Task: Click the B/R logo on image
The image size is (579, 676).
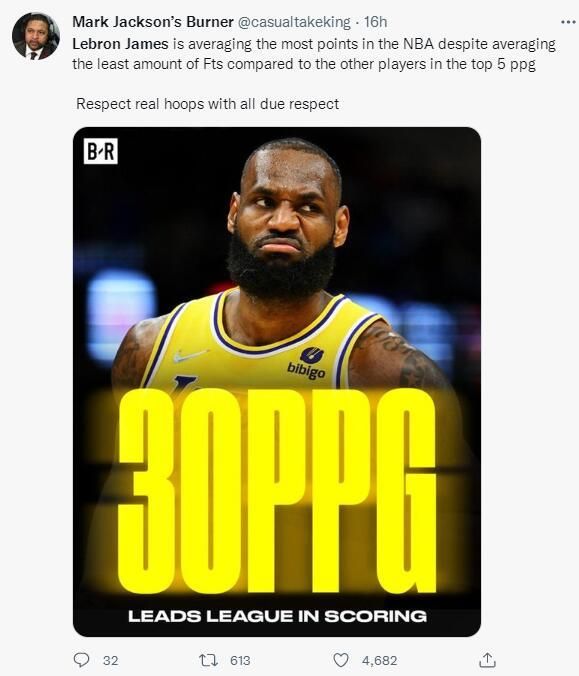Action: (x=100, y=151)
